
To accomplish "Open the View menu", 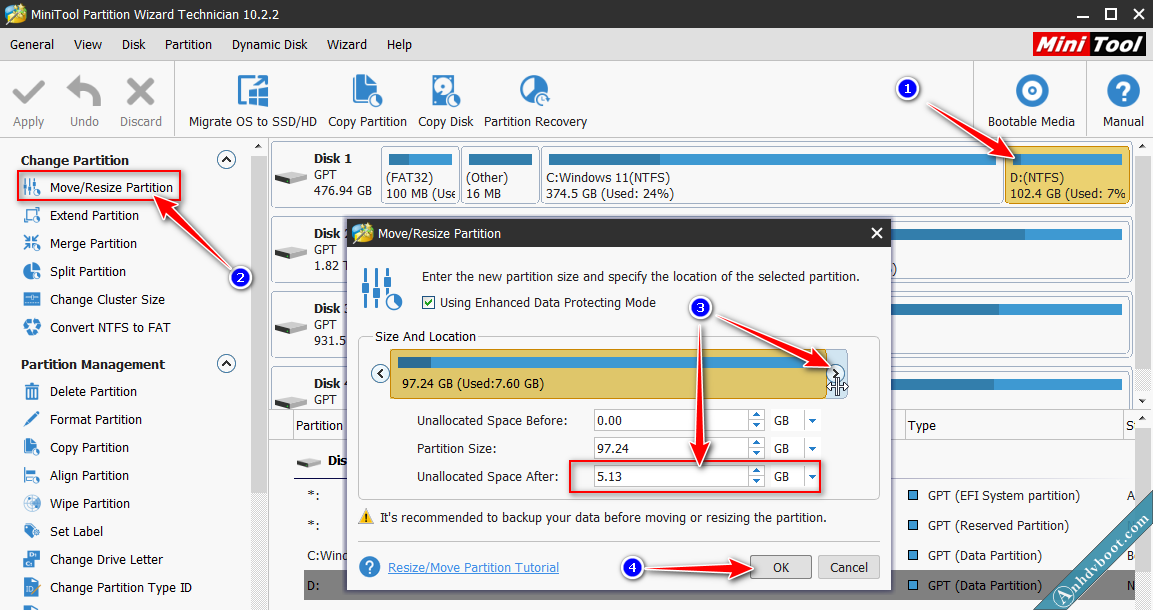I will pos(88,44).
